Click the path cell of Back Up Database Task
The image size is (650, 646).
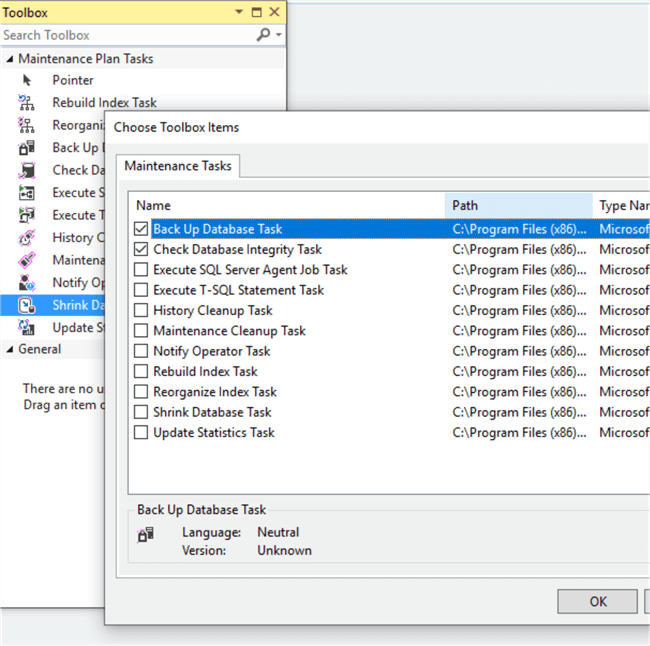coord(519,229)
